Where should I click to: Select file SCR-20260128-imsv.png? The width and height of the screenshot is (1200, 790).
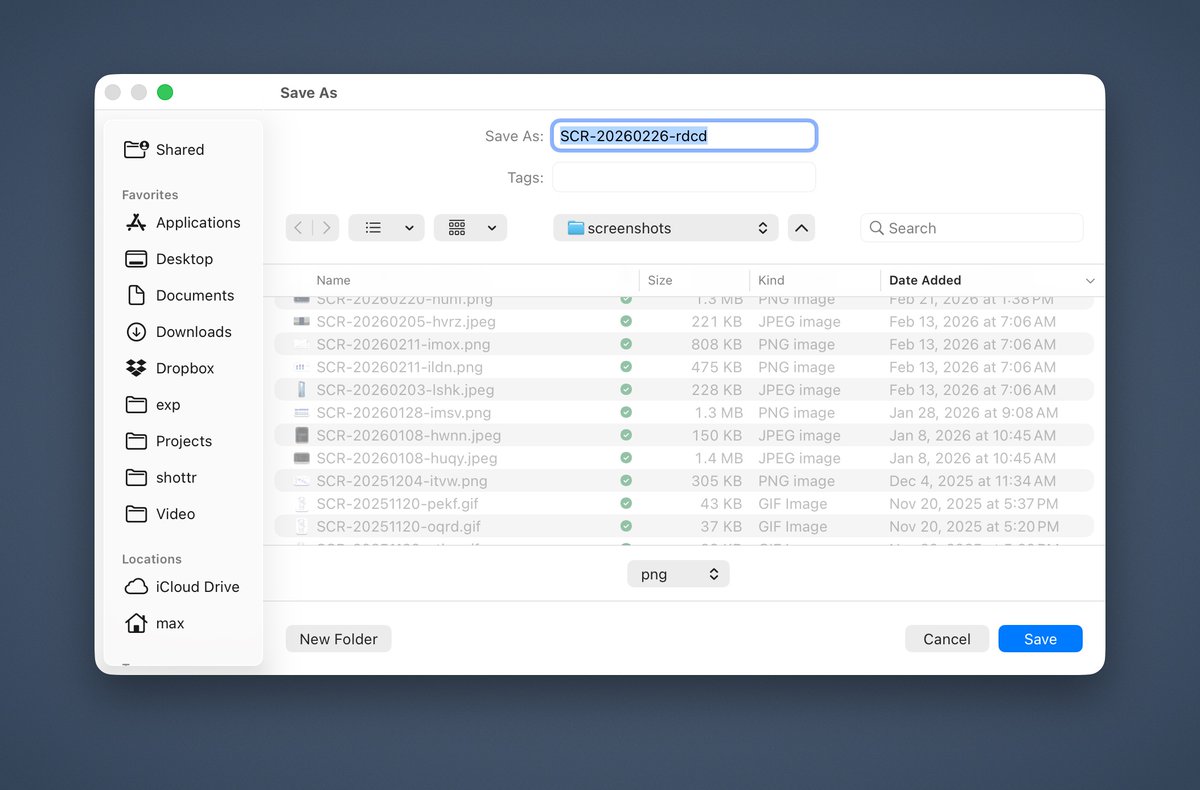click(683, 413)
